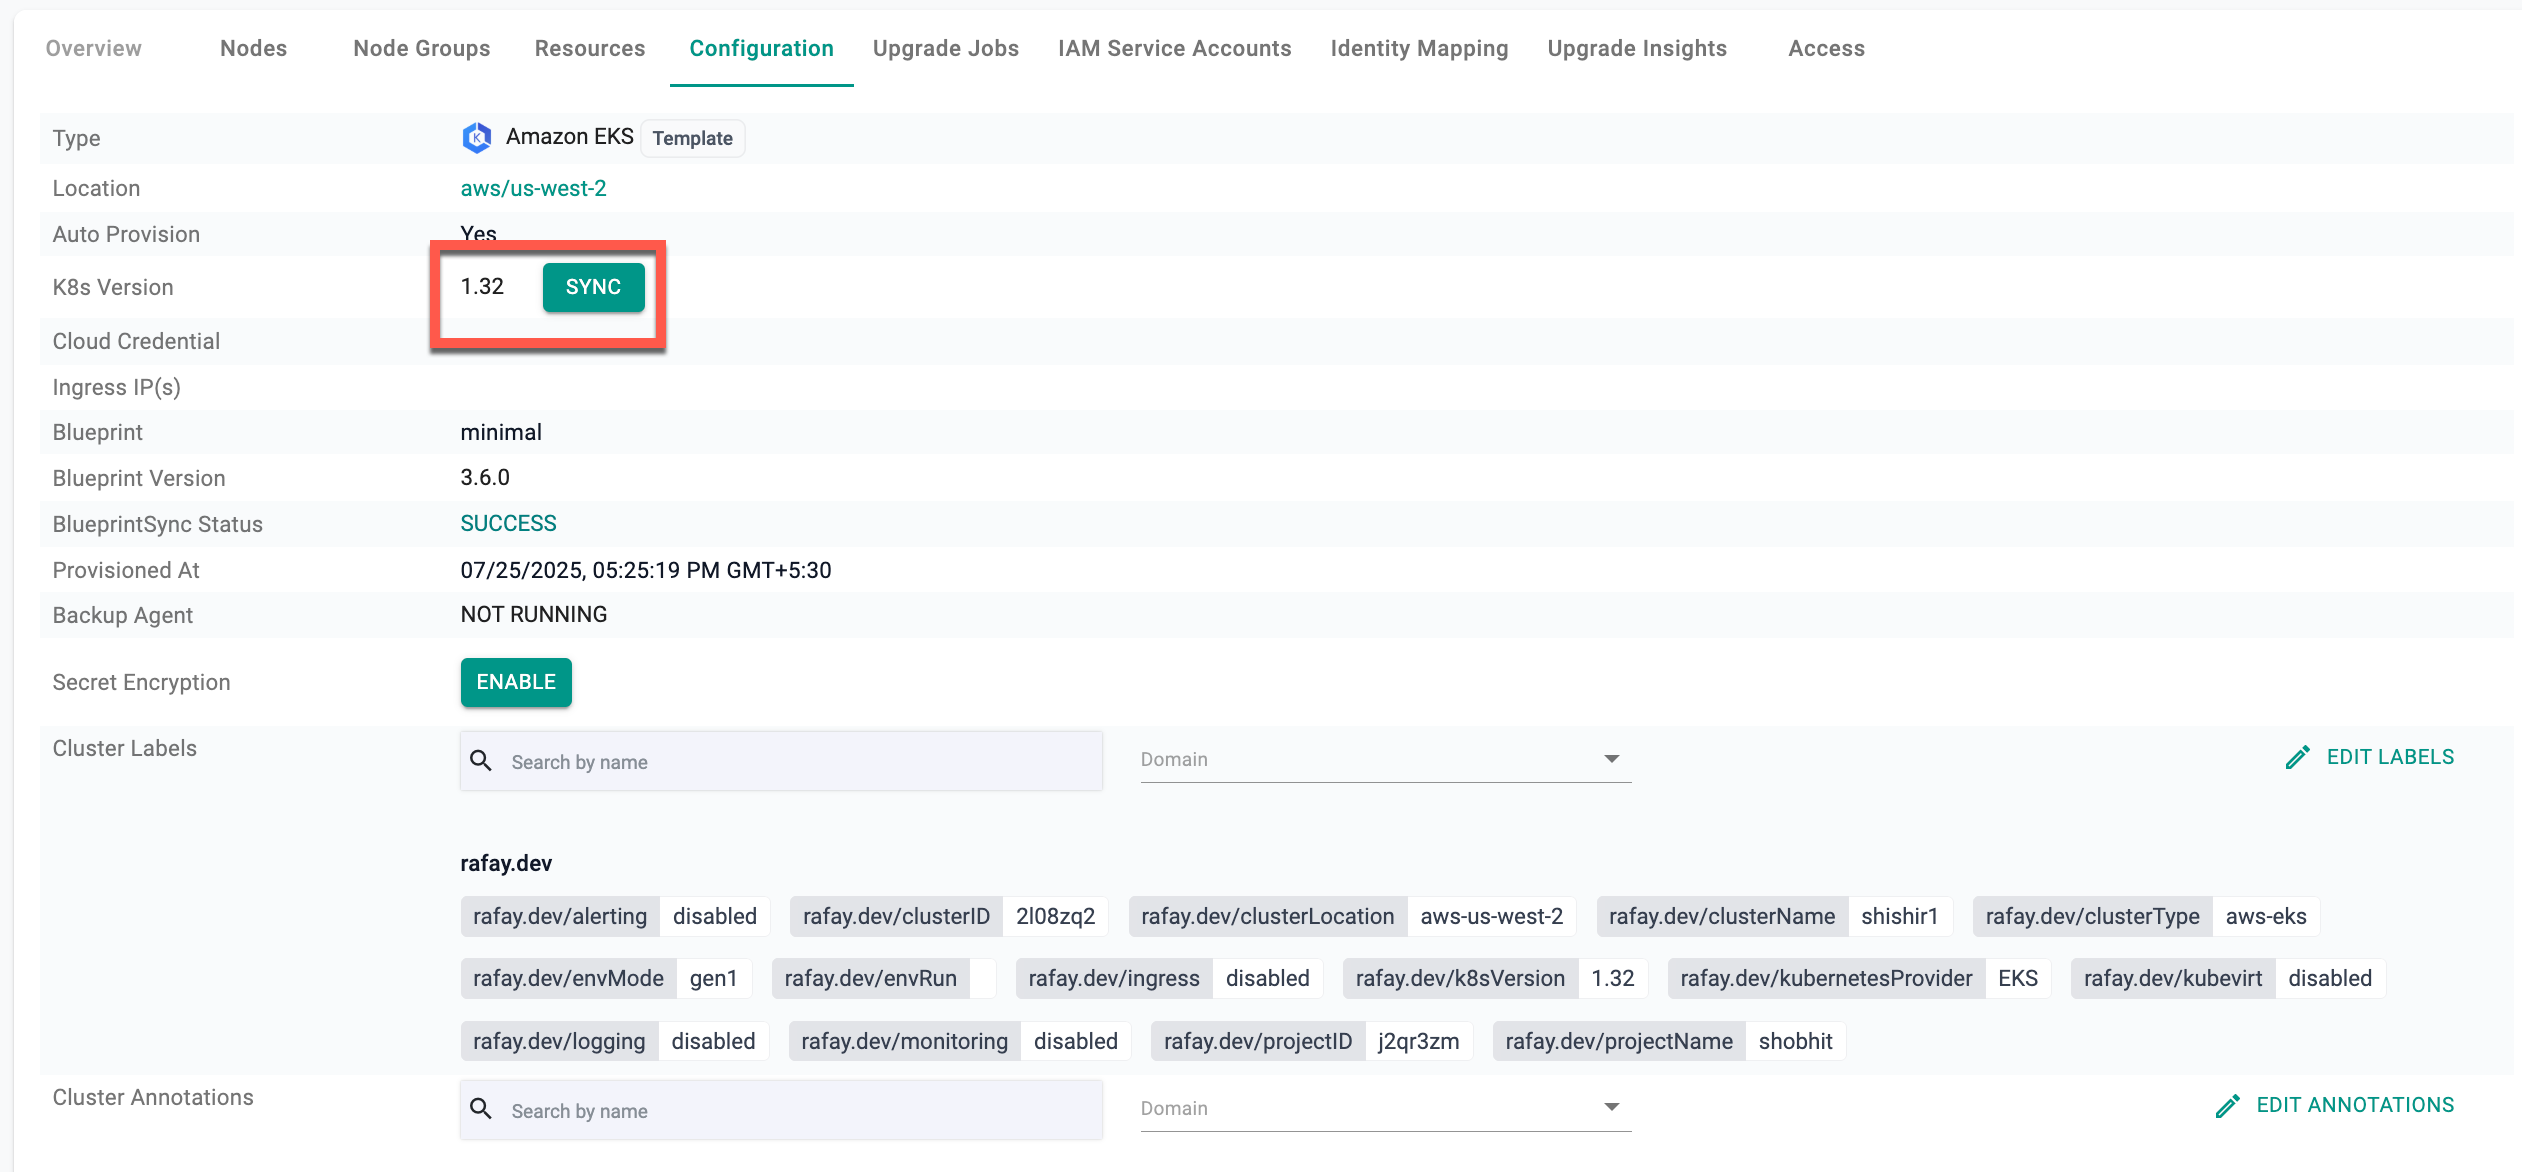
Task: Enable Secret Encryption
Action: tap(516, 682)
